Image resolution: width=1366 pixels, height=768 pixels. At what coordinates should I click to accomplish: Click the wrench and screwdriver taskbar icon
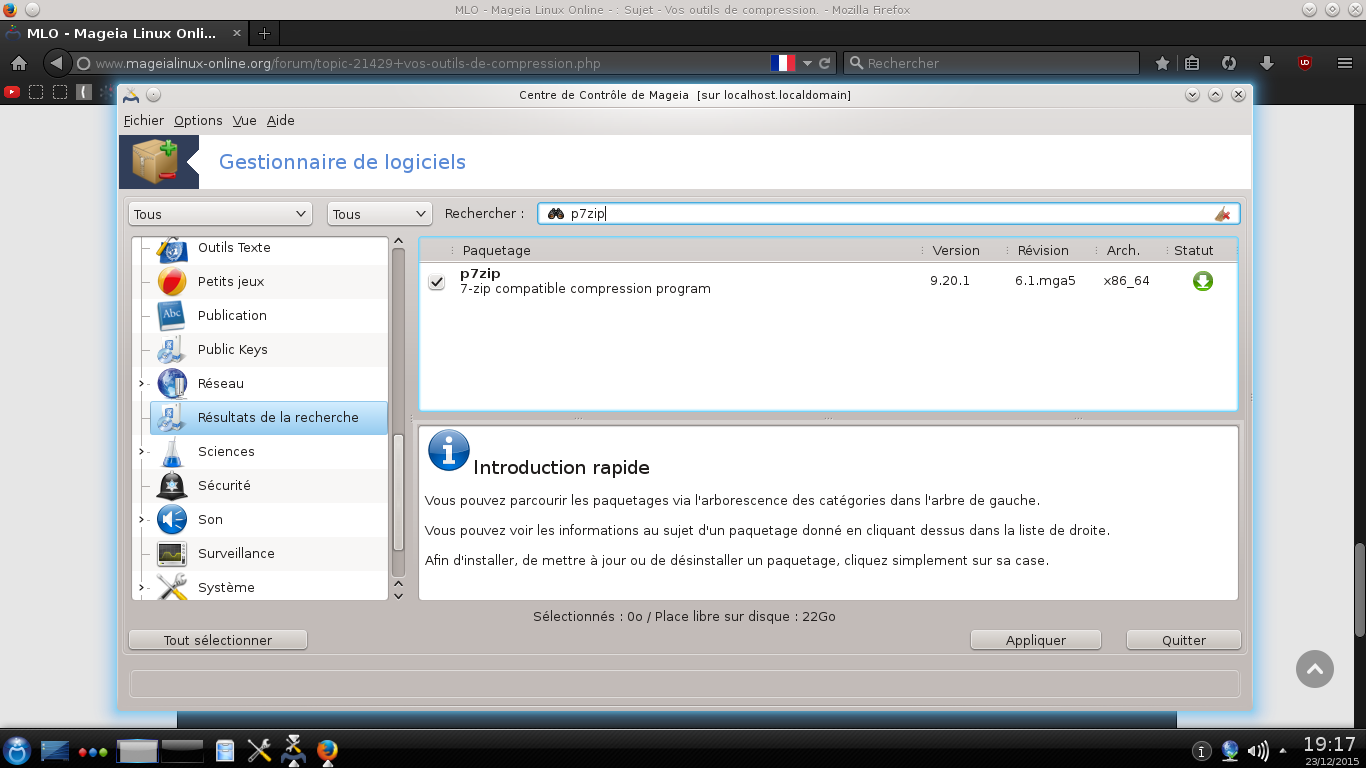(259, 750)
